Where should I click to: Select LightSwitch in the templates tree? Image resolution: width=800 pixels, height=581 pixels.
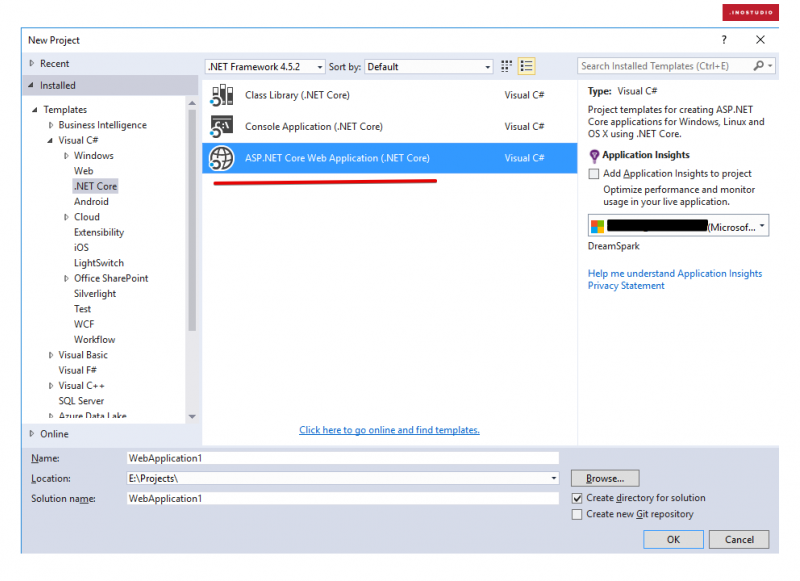click(x=99, y=263)
